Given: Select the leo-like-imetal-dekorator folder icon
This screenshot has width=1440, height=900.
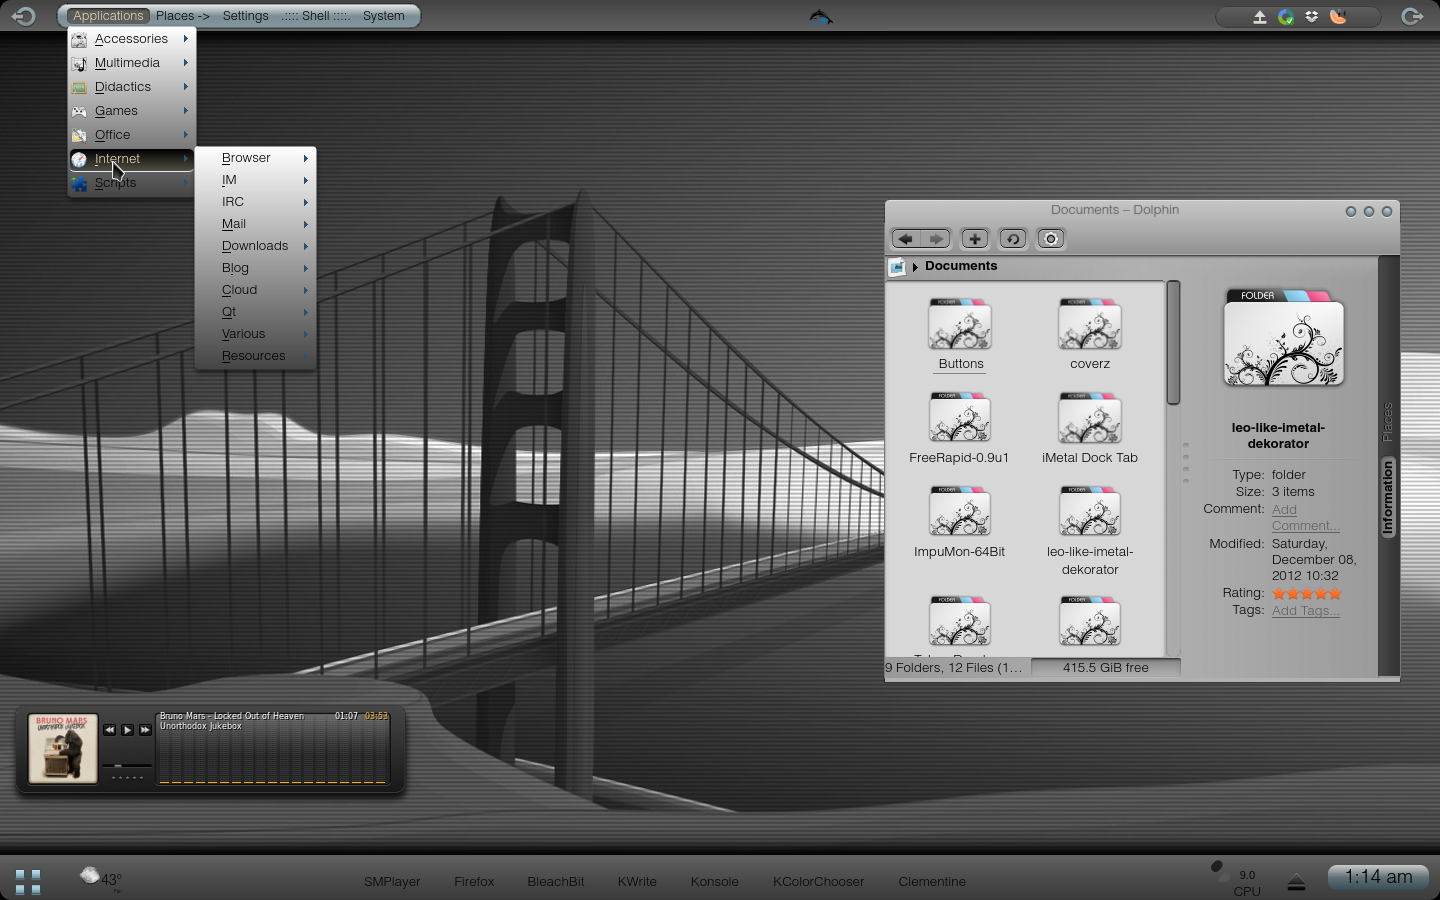Looking at the screenshot, I should tap(1090, 512).
